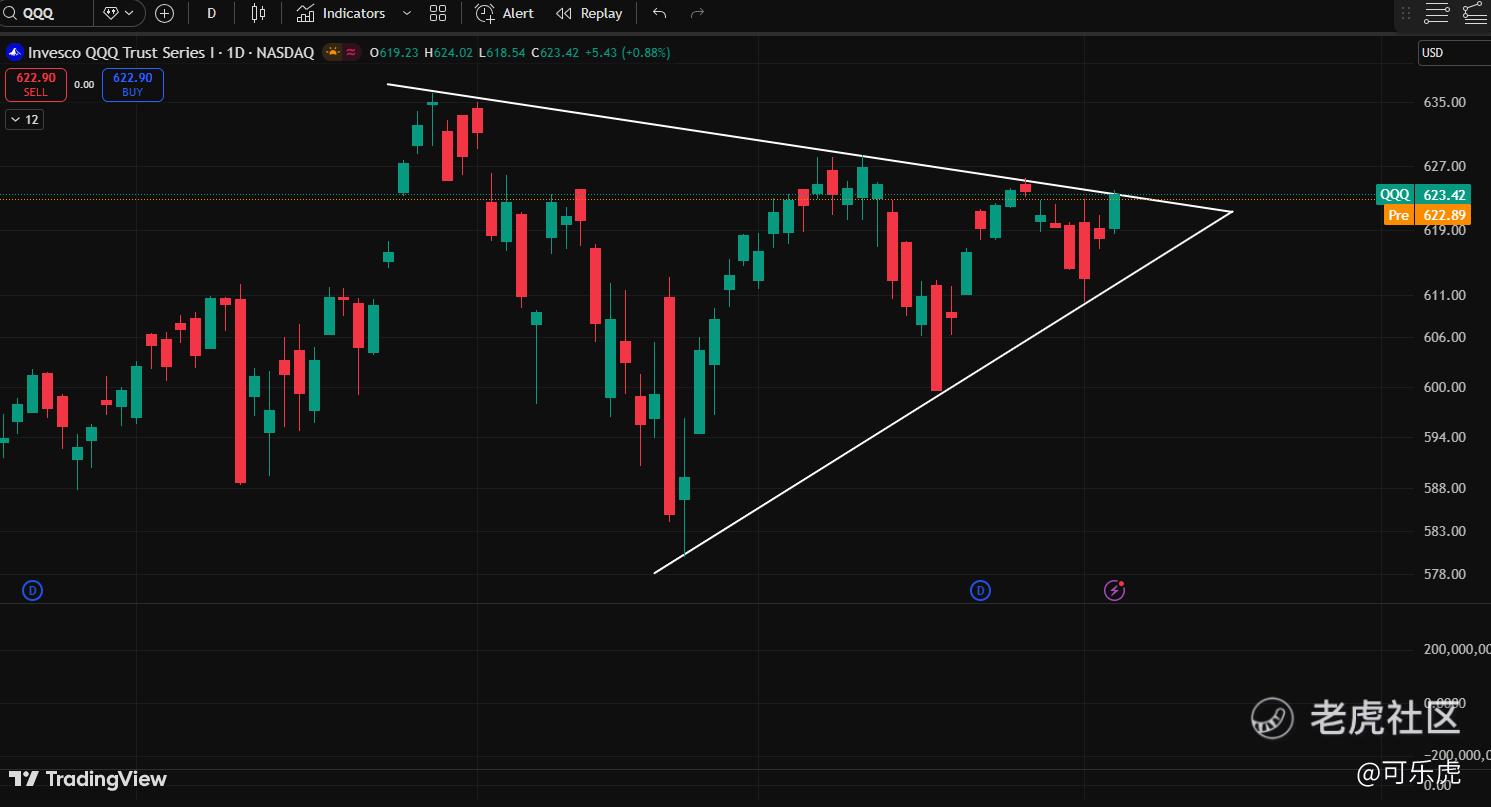Click the sun market status icon

pyautogui.click(x=332, y=52)
